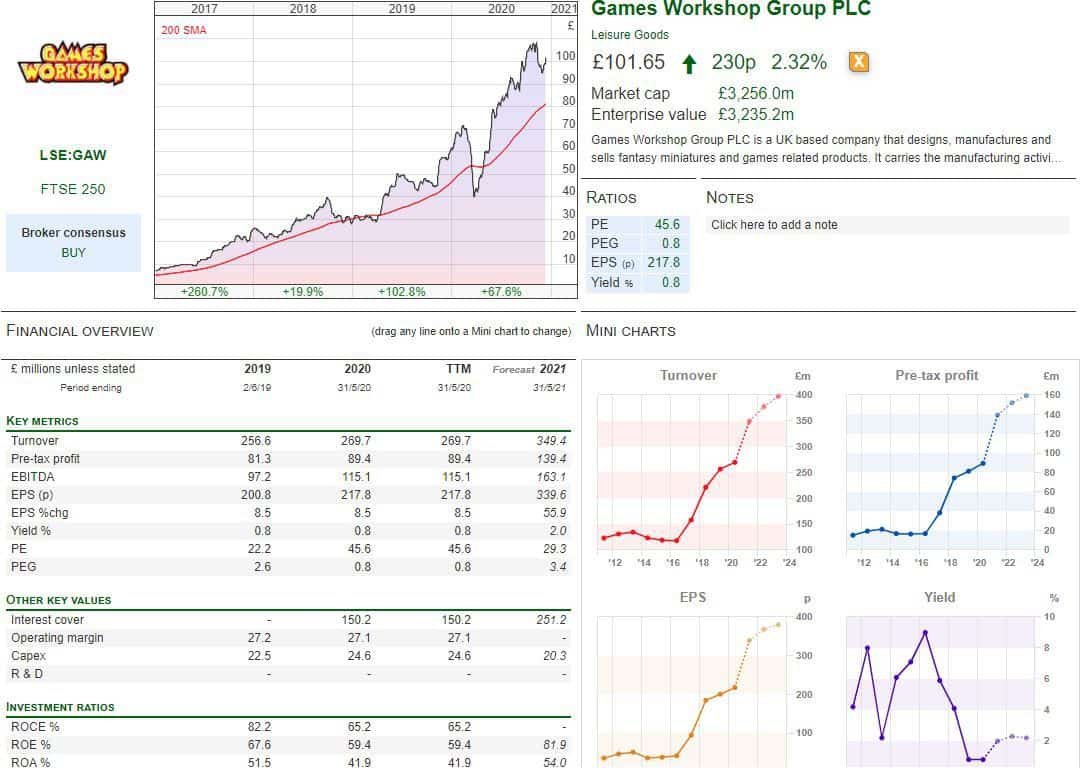Click the 200 SMA legend label
This screenshot has height=775, width=1084.
pyautogui.click(x=184, y=30)
